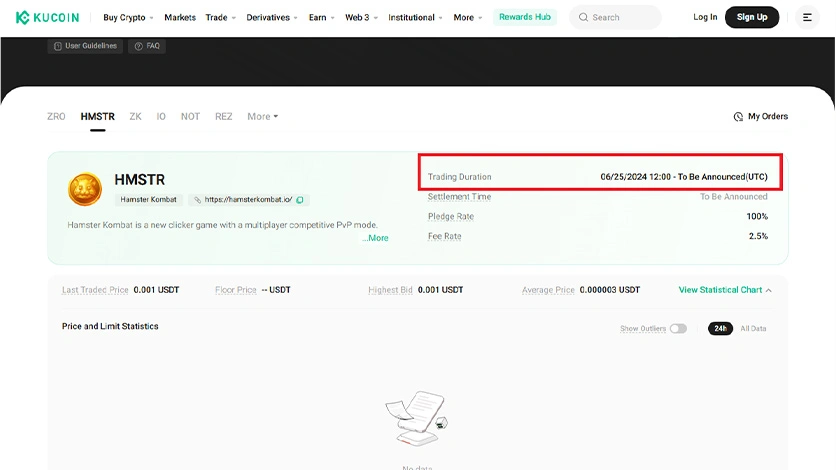Viewport: 836px width, 470px height.
Task: Select the NOT token tab
Action: [190, 117]
